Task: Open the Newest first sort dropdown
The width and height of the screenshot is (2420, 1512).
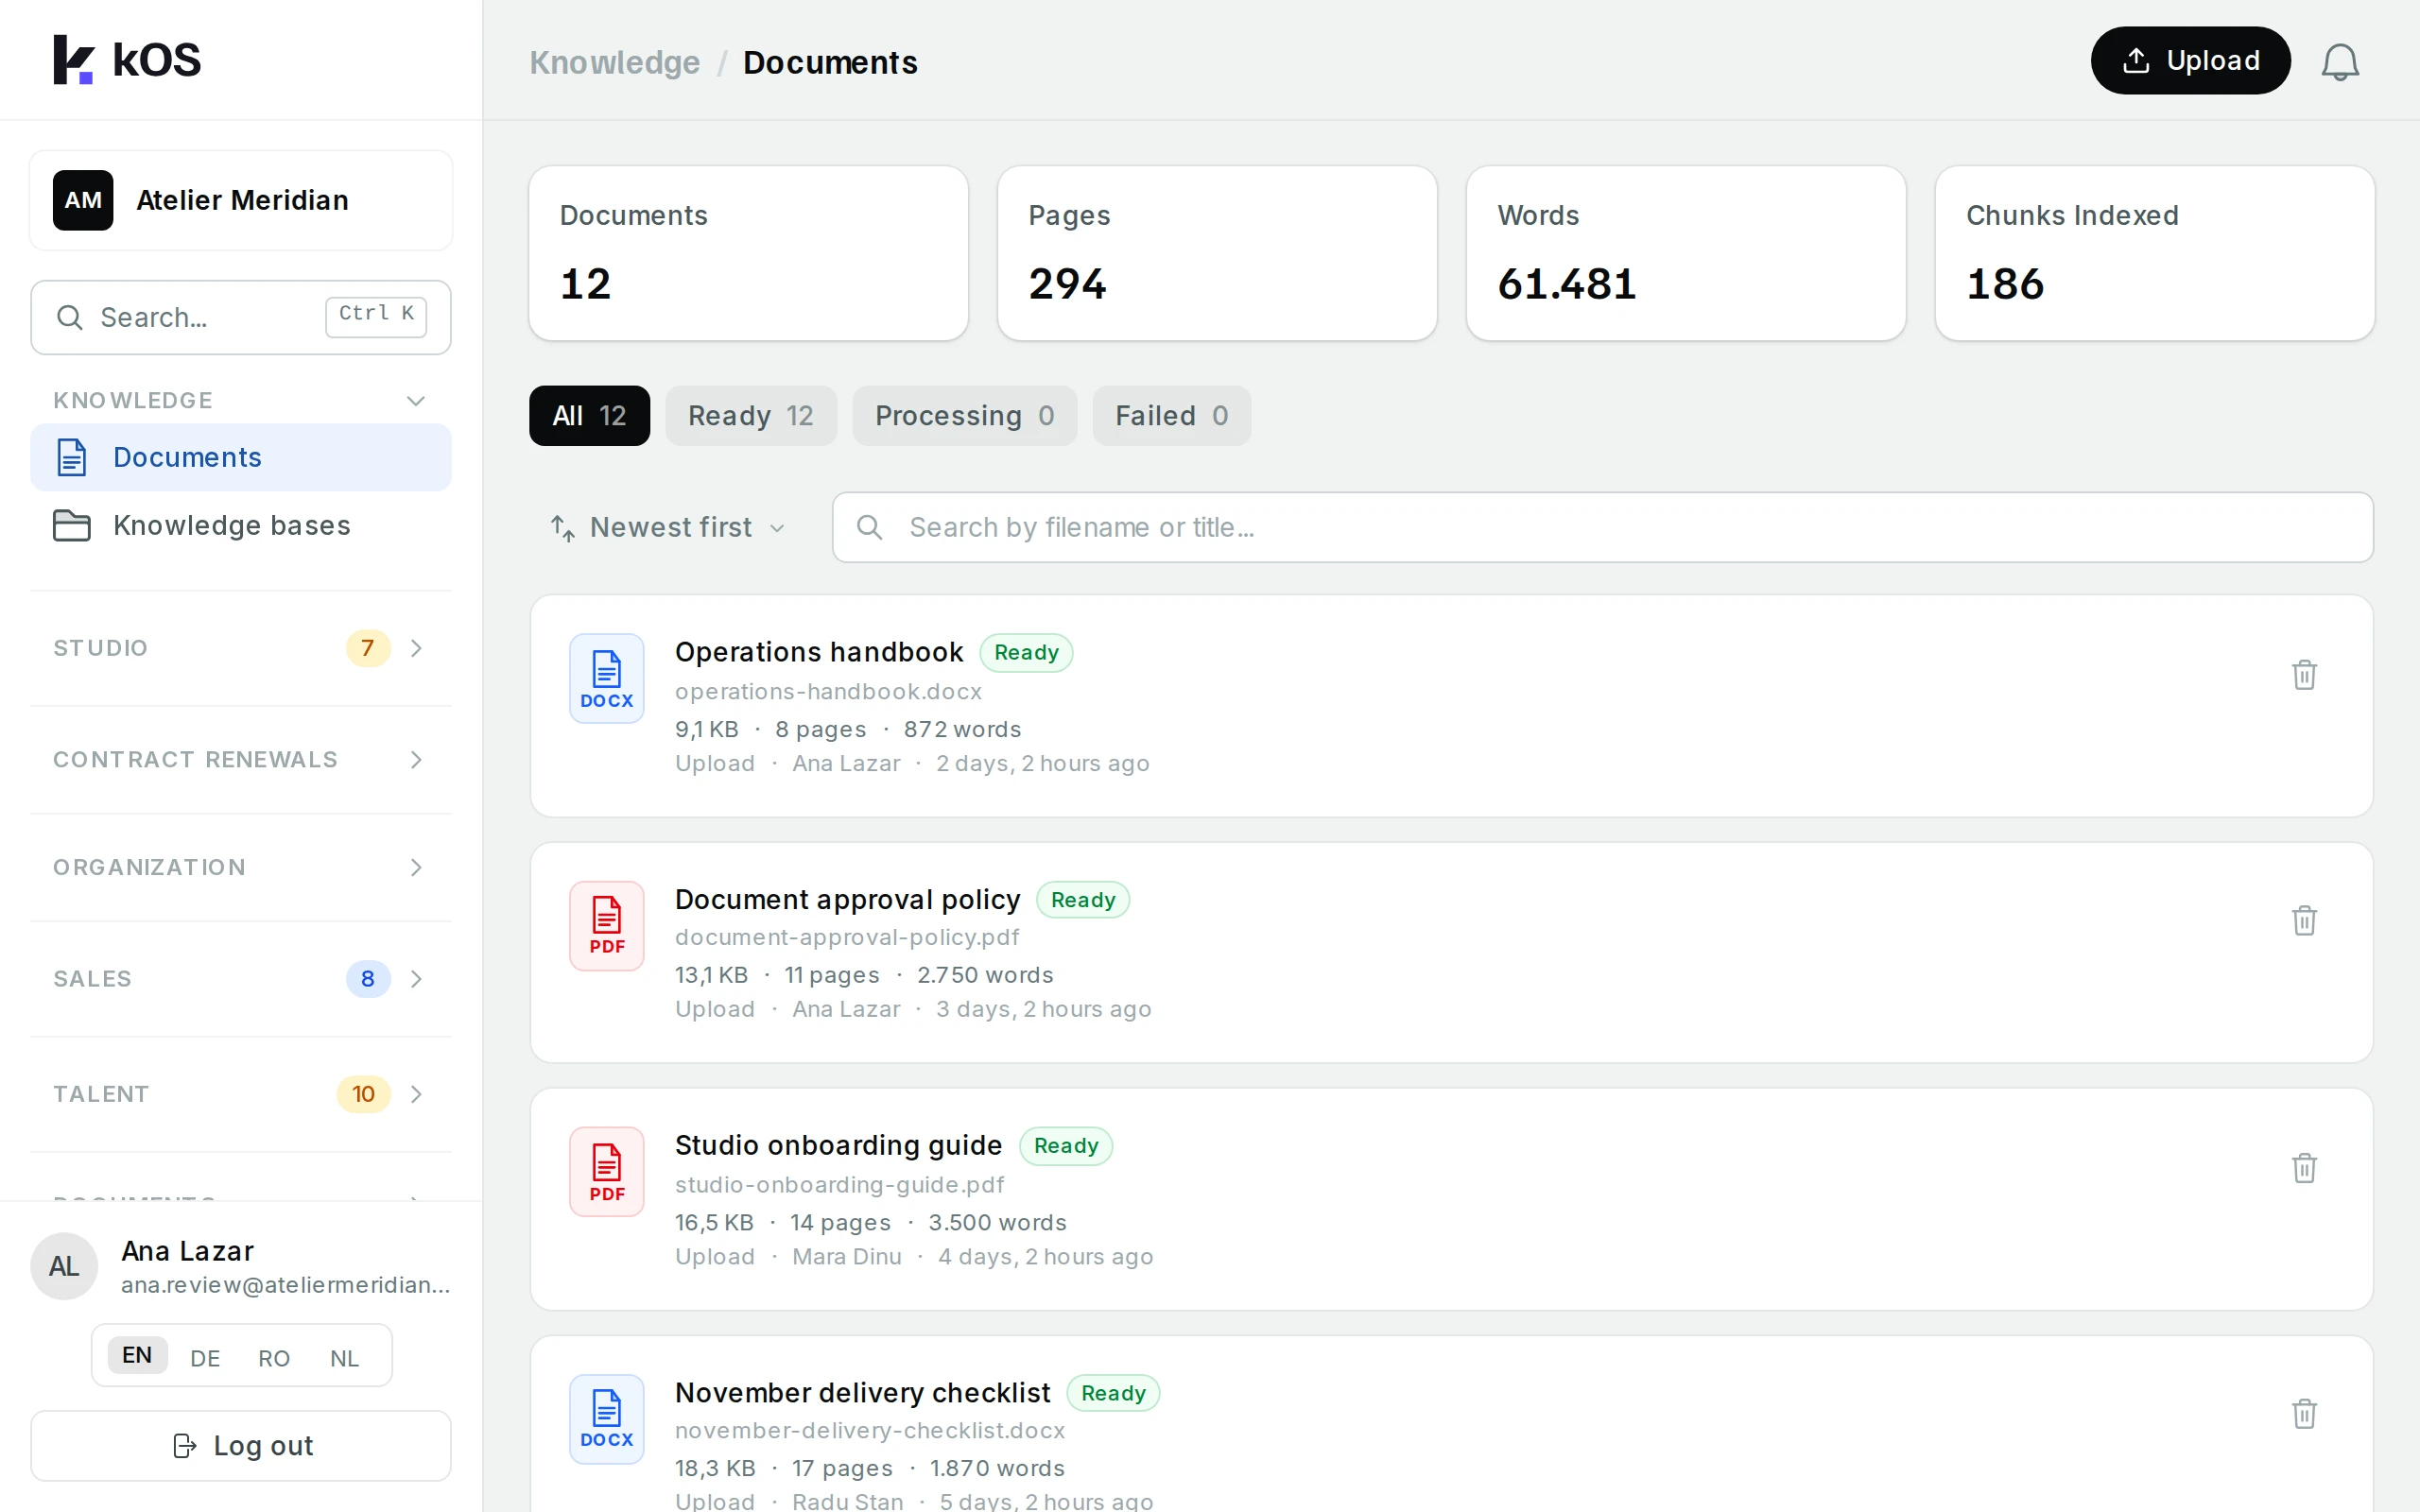Action: [x=667, y=527]
